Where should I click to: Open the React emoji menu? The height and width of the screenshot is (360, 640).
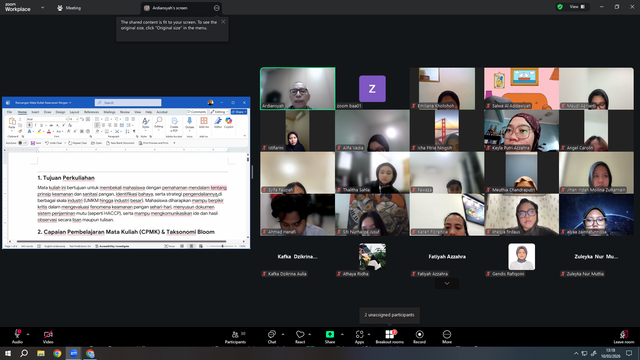[300, 337]
